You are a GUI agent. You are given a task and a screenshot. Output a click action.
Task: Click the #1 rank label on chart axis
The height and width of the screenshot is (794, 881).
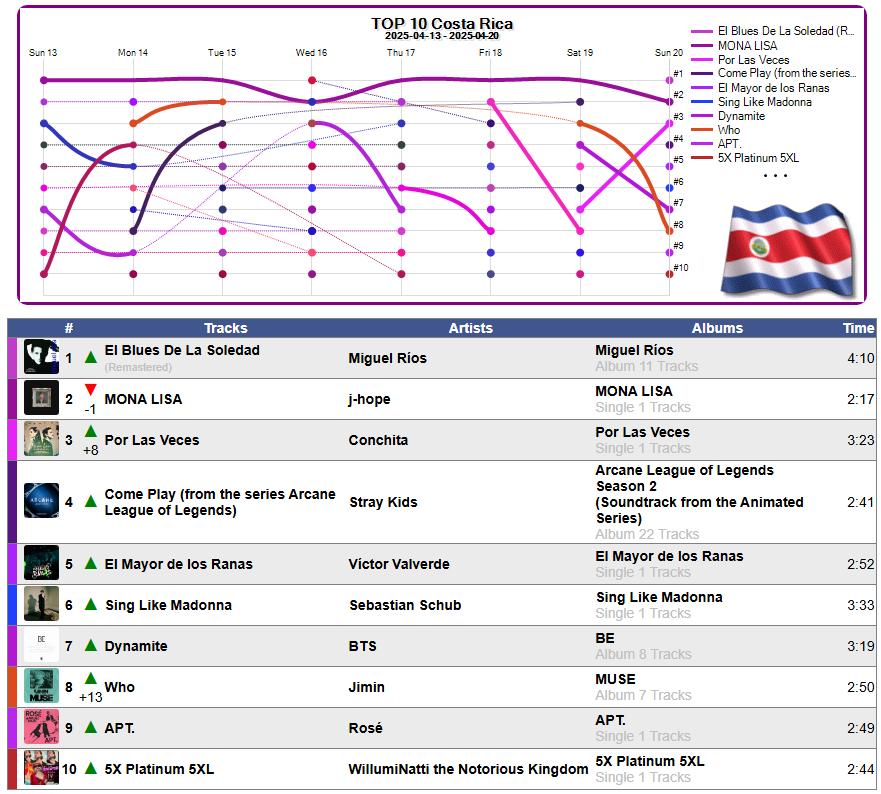678,74
